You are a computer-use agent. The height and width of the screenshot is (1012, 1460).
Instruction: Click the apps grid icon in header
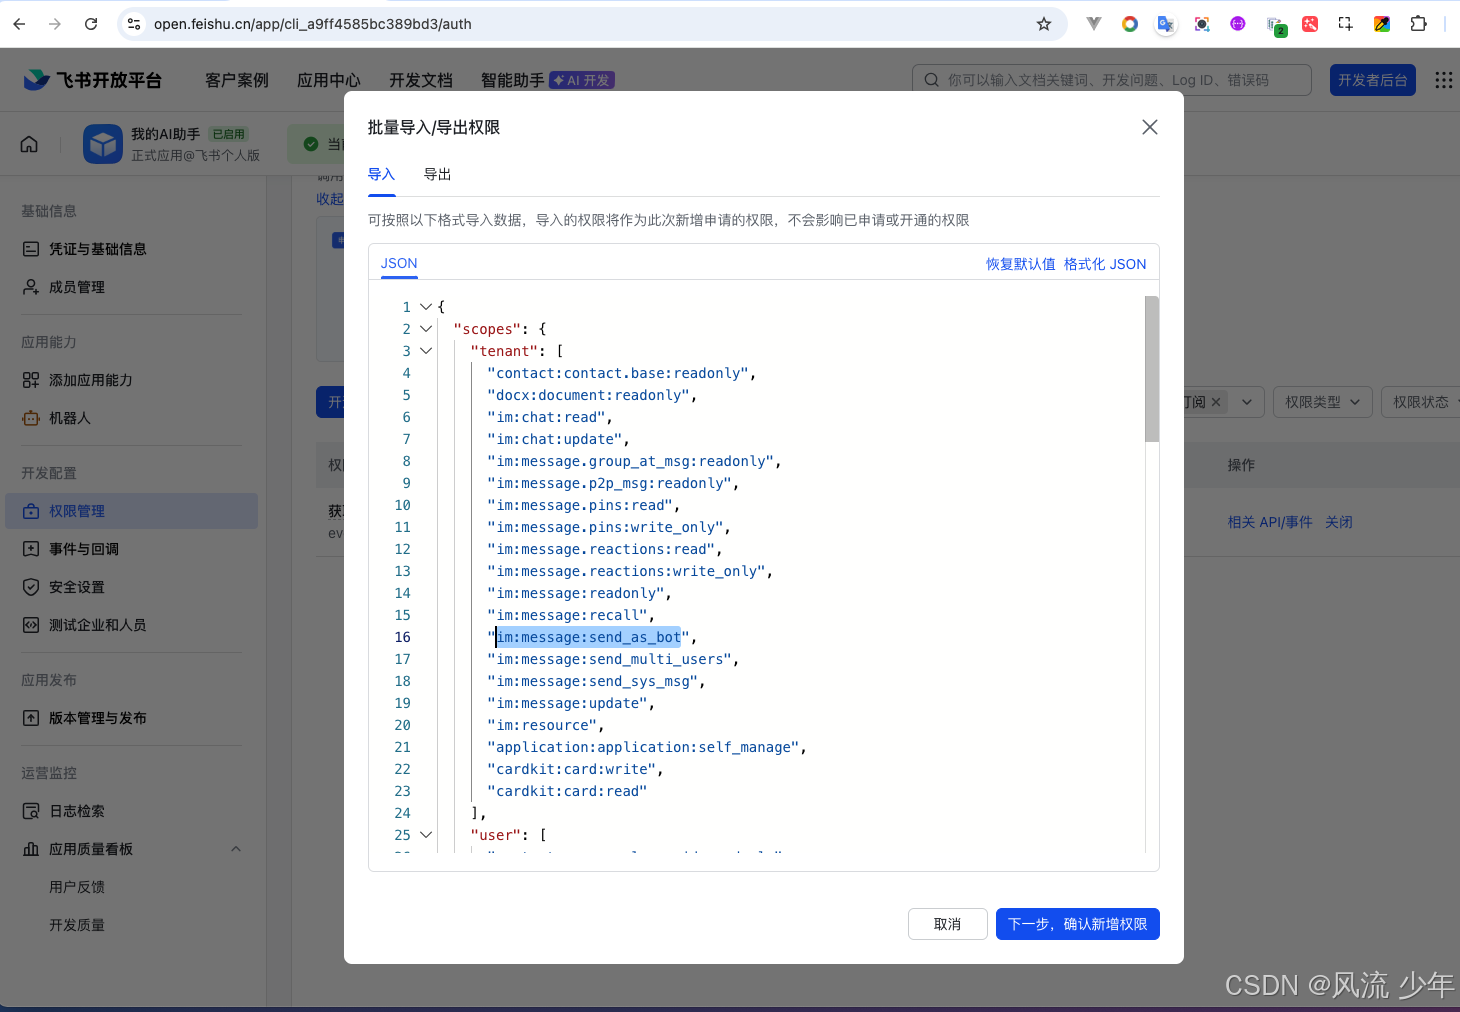point(1443,80)
